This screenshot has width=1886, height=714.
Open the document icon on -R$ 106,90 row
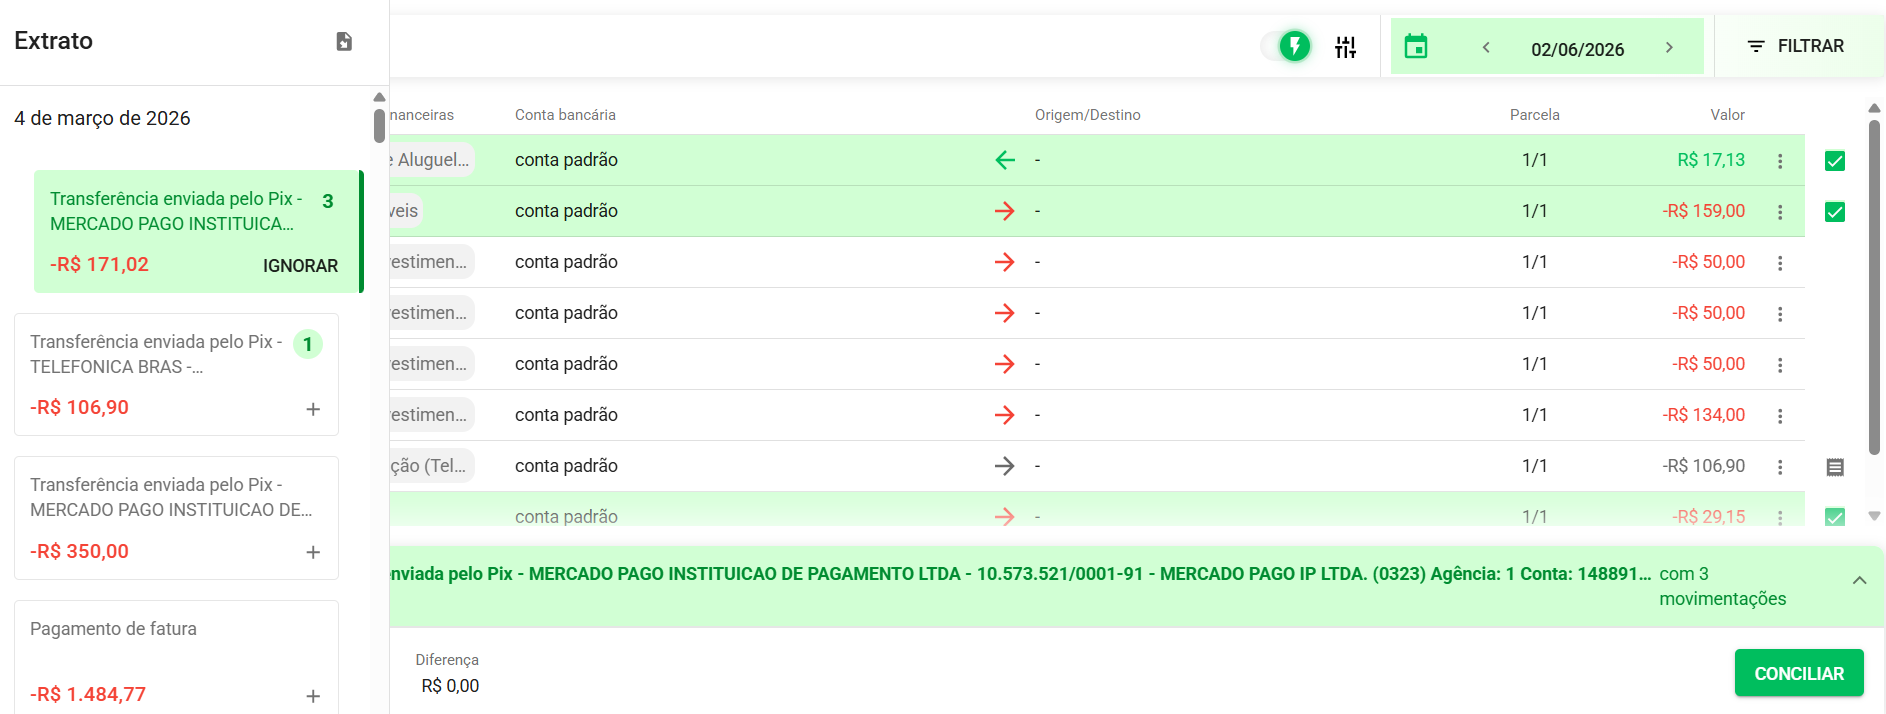coord(1835,467)
